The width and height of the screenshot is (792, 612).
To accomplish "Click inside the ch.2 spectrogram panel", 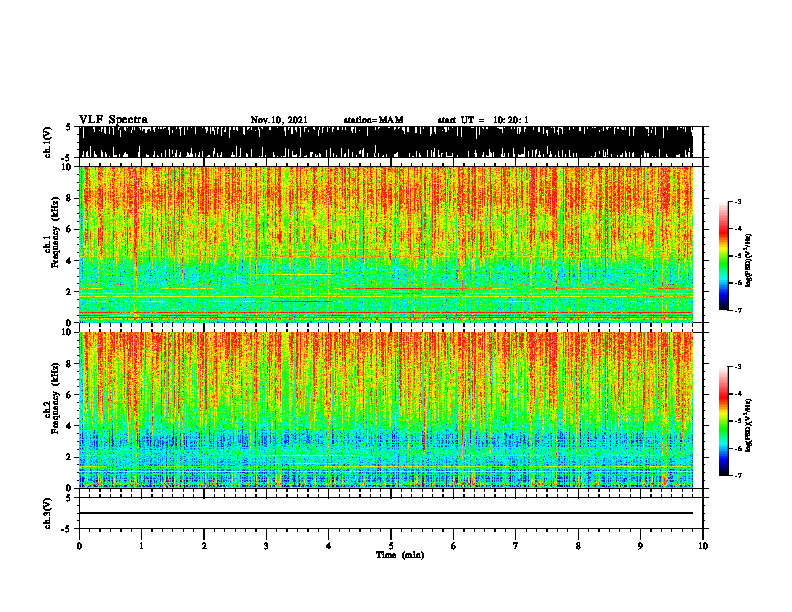I will pos(386,410).
